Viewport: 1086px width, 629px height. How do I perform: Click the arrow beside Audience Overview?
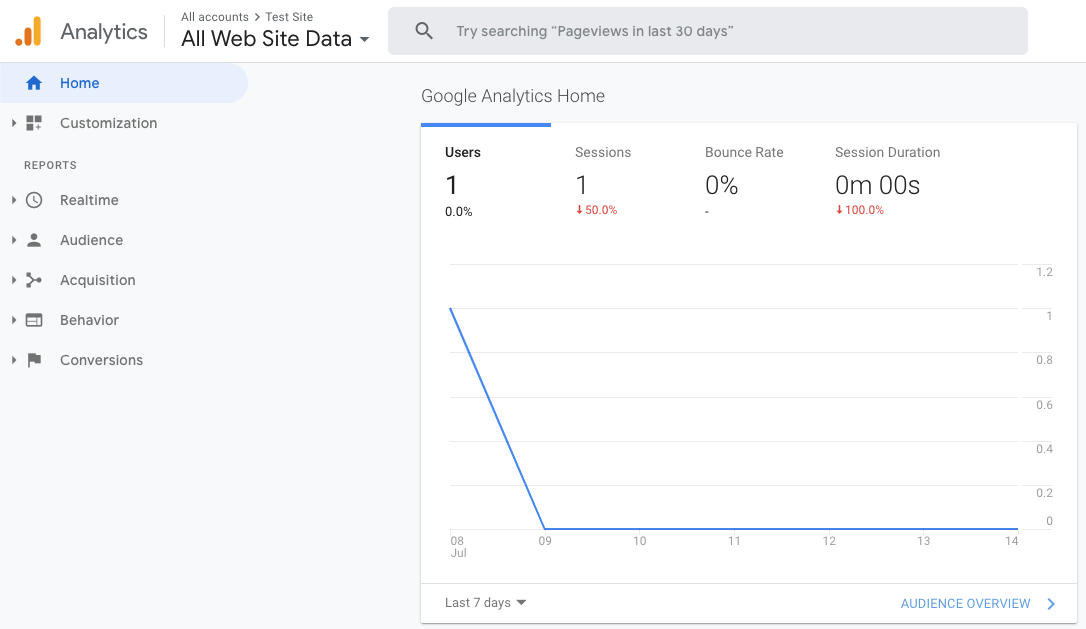[1051, 603]
